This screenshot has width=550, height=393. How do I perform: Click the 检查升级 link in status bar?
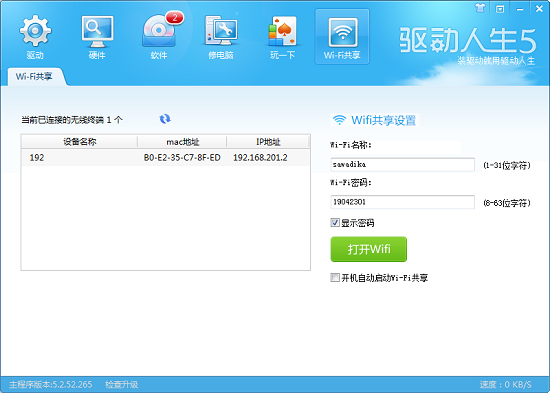[x=122, y=385]
